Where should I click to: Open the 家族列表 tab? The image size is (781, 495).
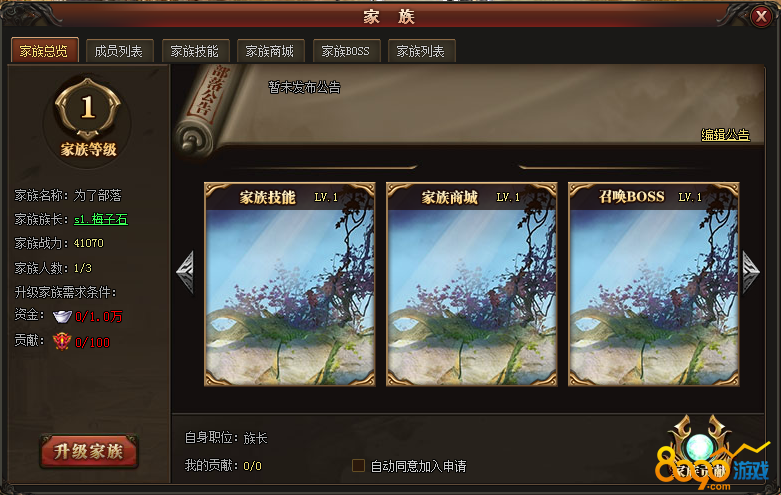pos(421,51)
